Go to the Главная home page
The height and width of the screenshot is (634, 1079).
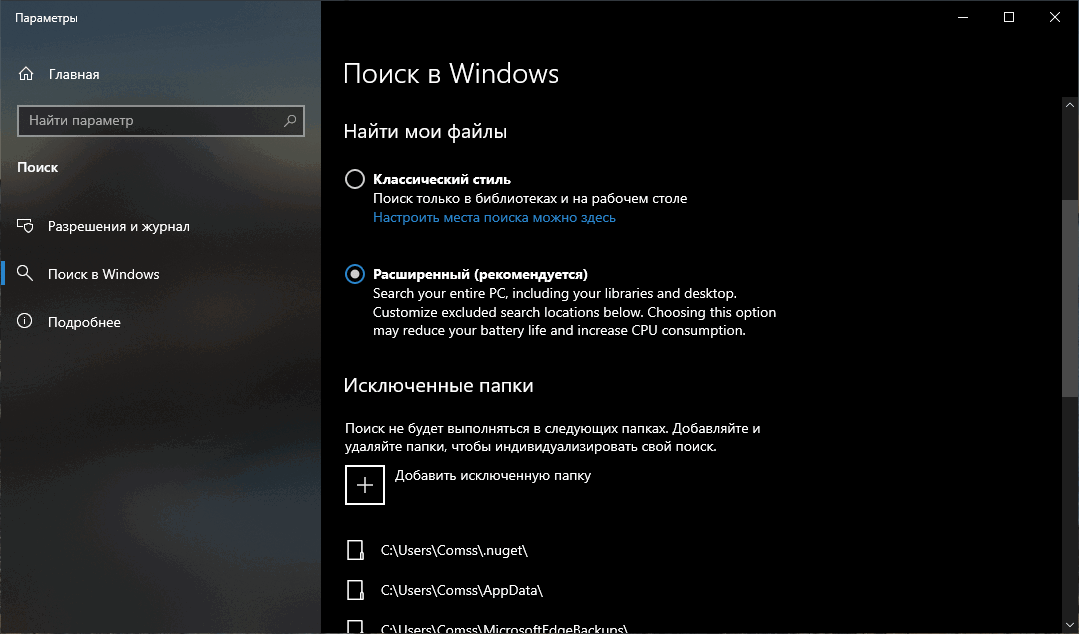[59, 74]
